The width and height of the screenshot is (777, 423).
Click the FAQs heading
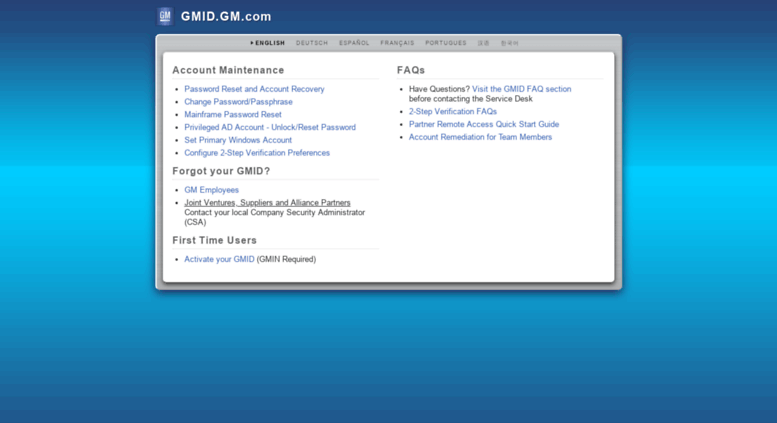click(411, 70)
